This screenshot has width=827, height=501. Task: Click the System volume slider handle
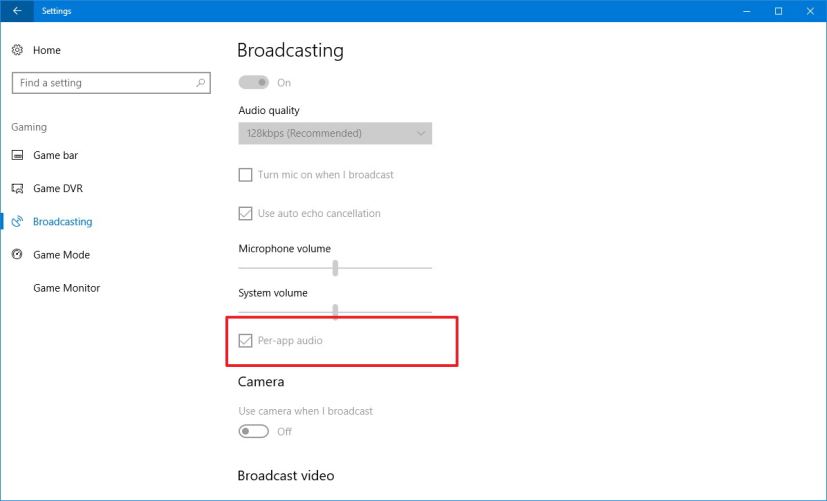[335, 311]
